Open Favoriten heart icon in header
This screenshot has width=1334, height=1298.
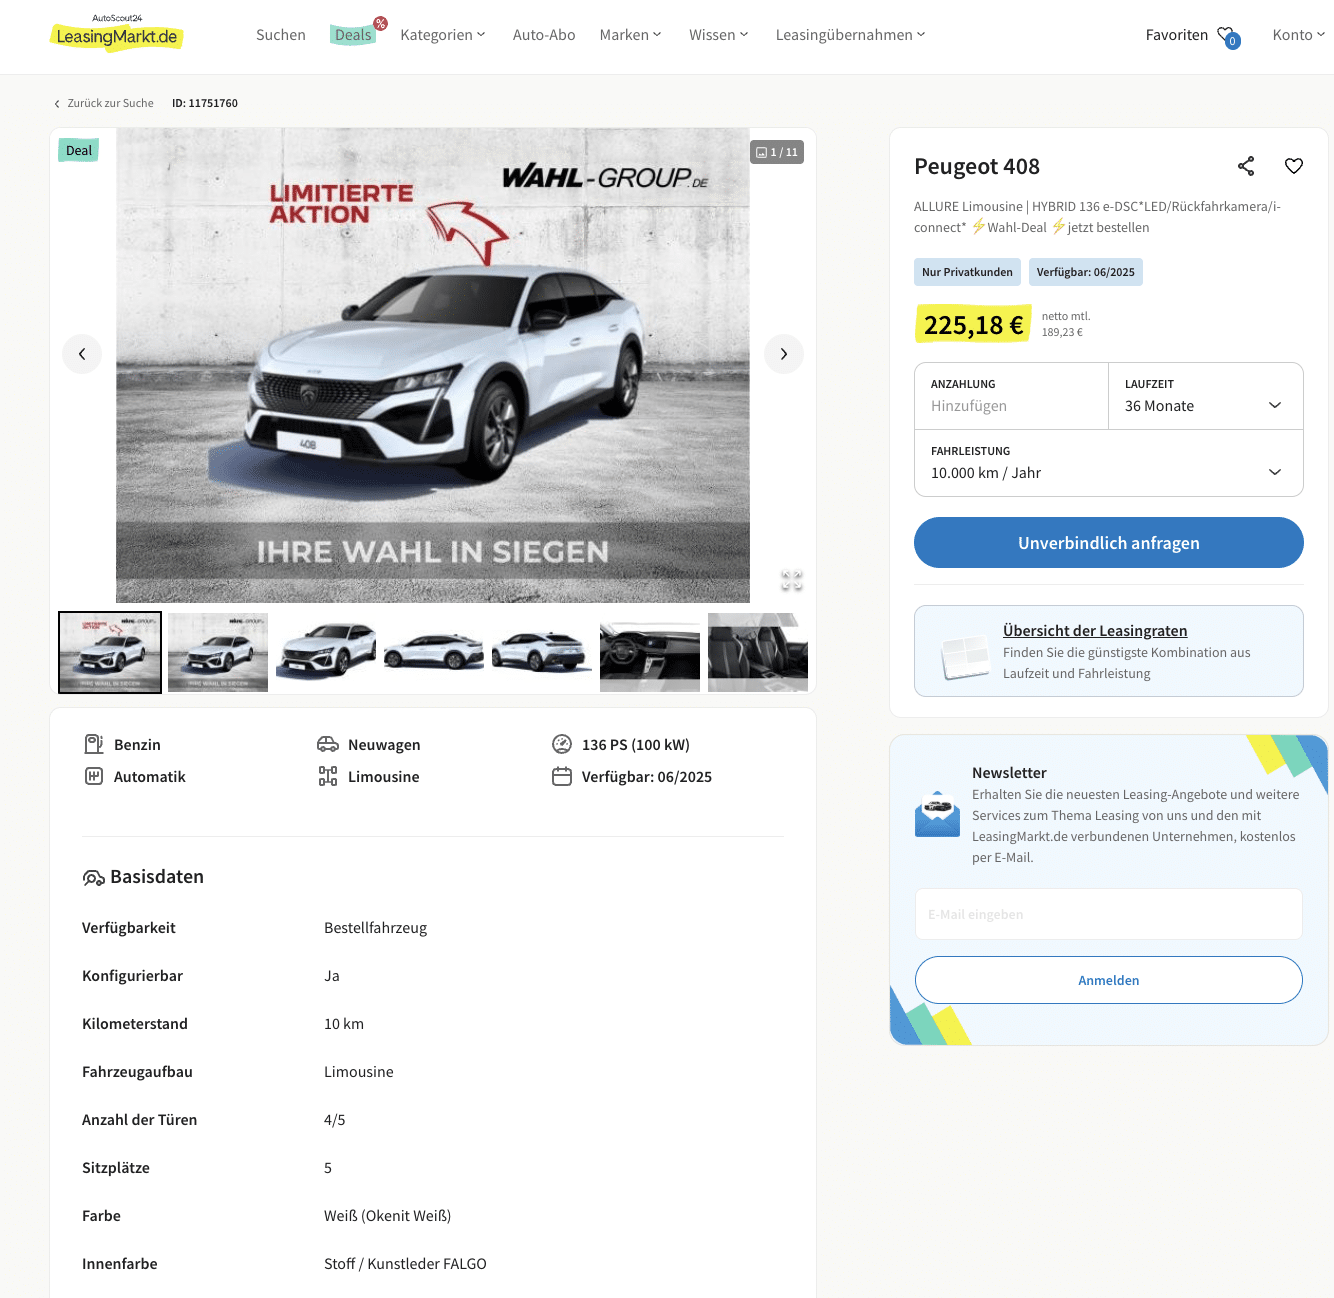1228,36
